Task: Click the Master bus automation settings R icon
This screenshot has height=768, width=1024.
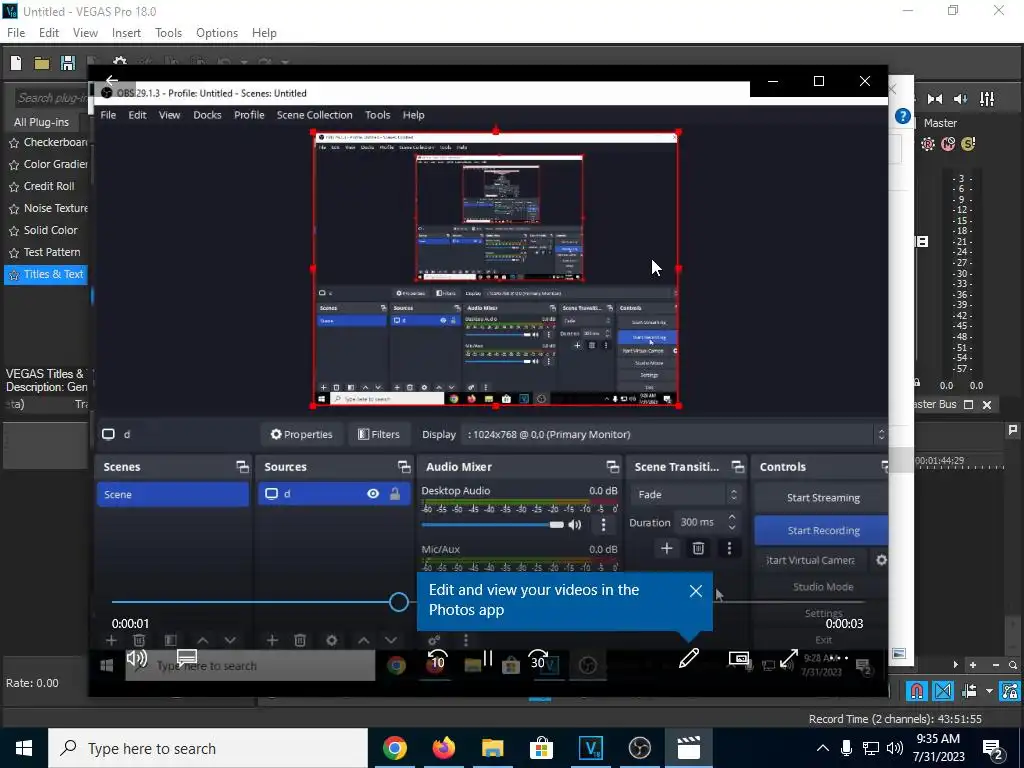Action: [928, 144]
